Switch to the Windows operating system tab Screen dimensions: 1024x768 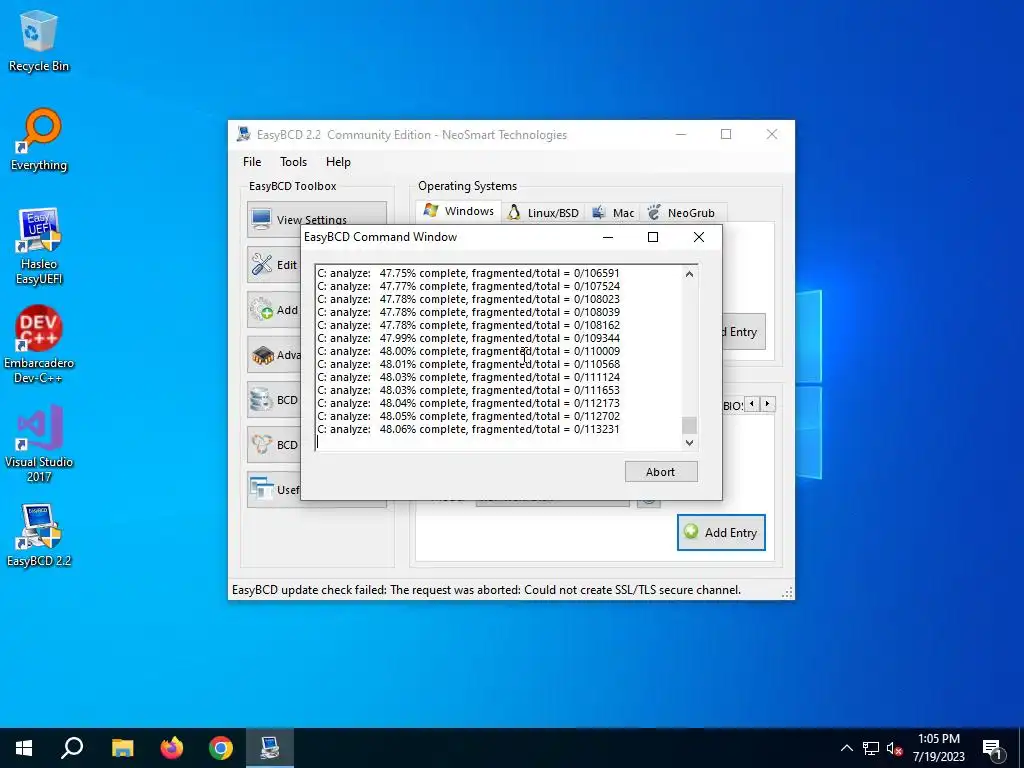[x=458, y=211]
